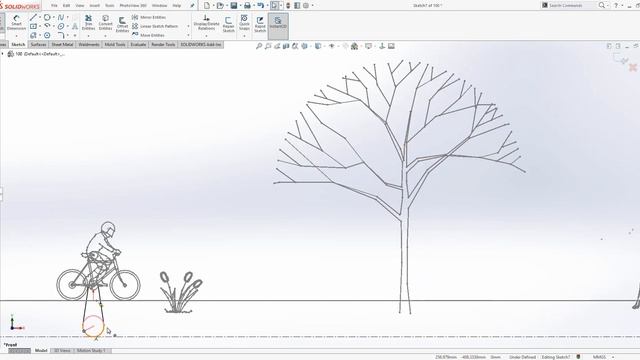The height and width of the screenshot is (360, 640).
Task: Click Move Entities
Action: (x=148, y=35)
